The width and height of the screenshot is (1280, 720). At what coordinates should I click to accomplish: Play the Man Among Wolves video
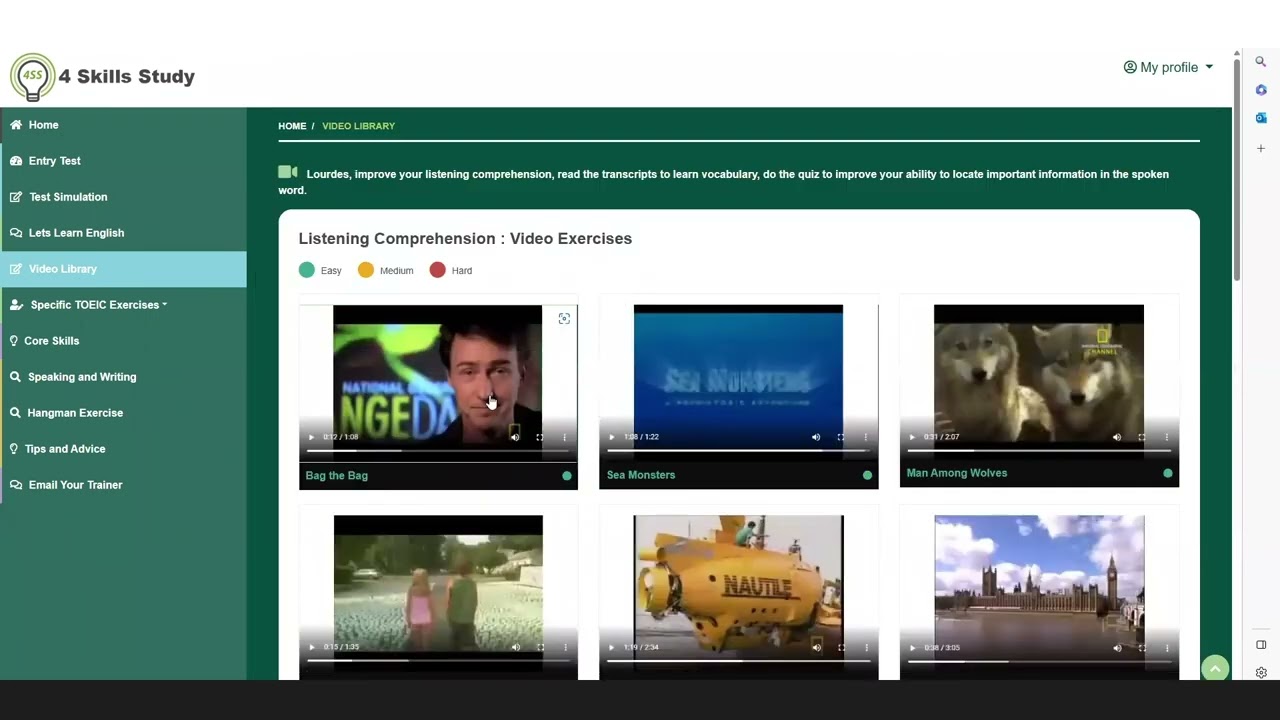tap(912, 437)
